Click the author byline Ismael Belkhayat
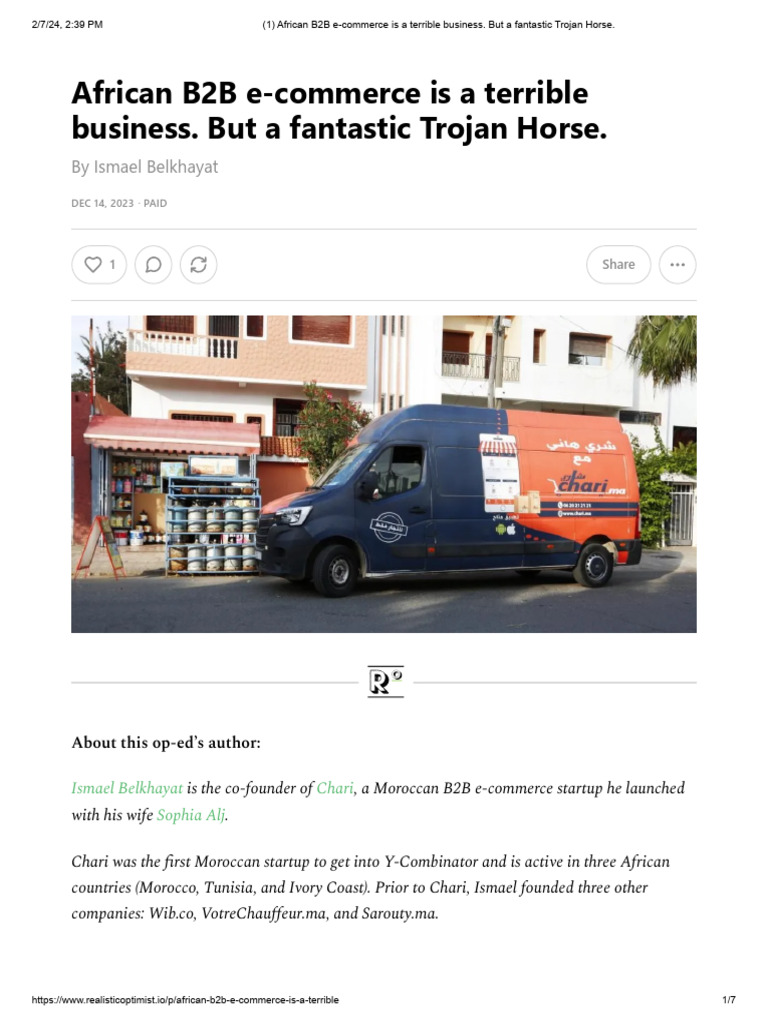768x1024 pixels. tap(155, 167)
